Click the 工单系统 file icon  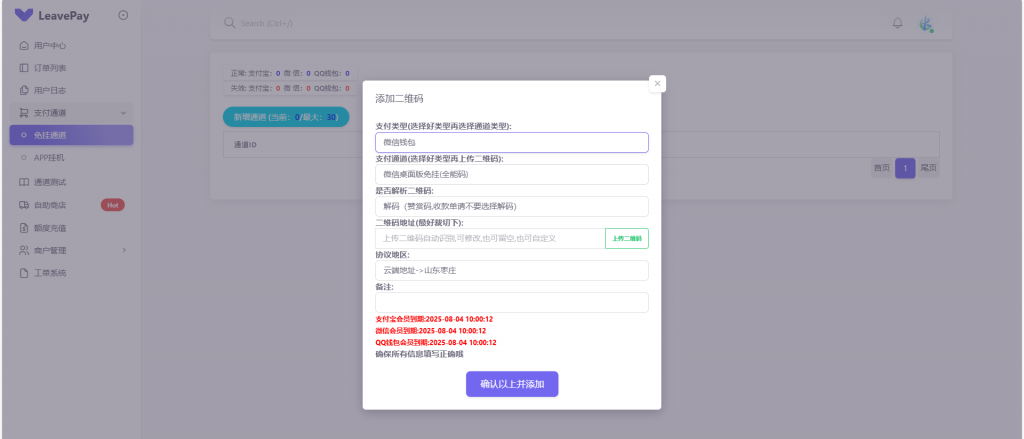pyautogui.click(x=24, y=273)
